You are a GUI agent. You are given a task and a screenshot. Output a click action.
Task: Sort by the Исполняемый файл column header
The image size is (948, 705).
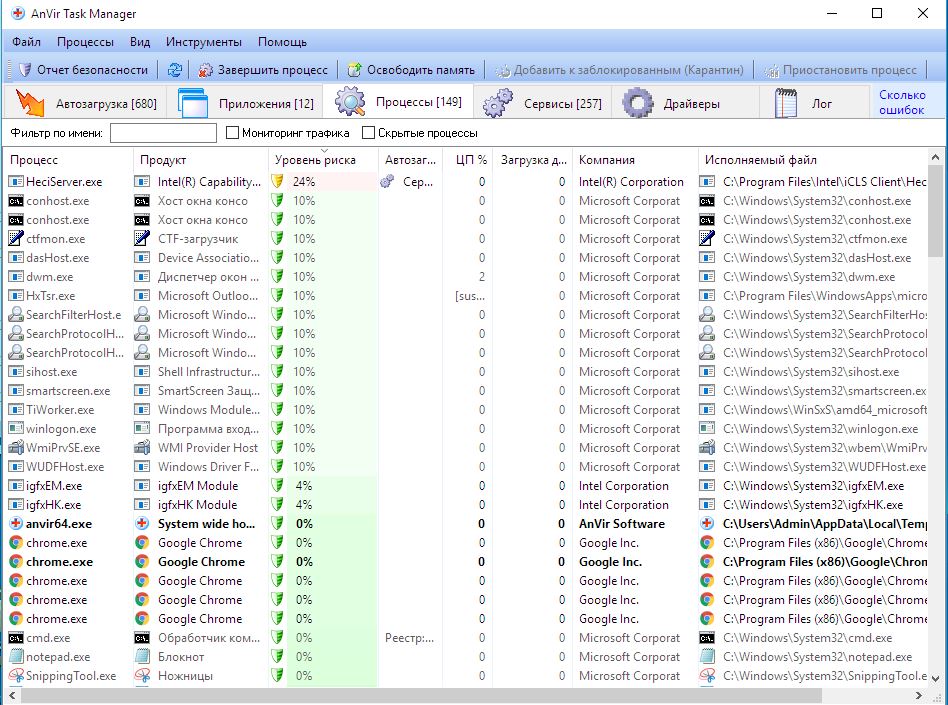(813, 160)
